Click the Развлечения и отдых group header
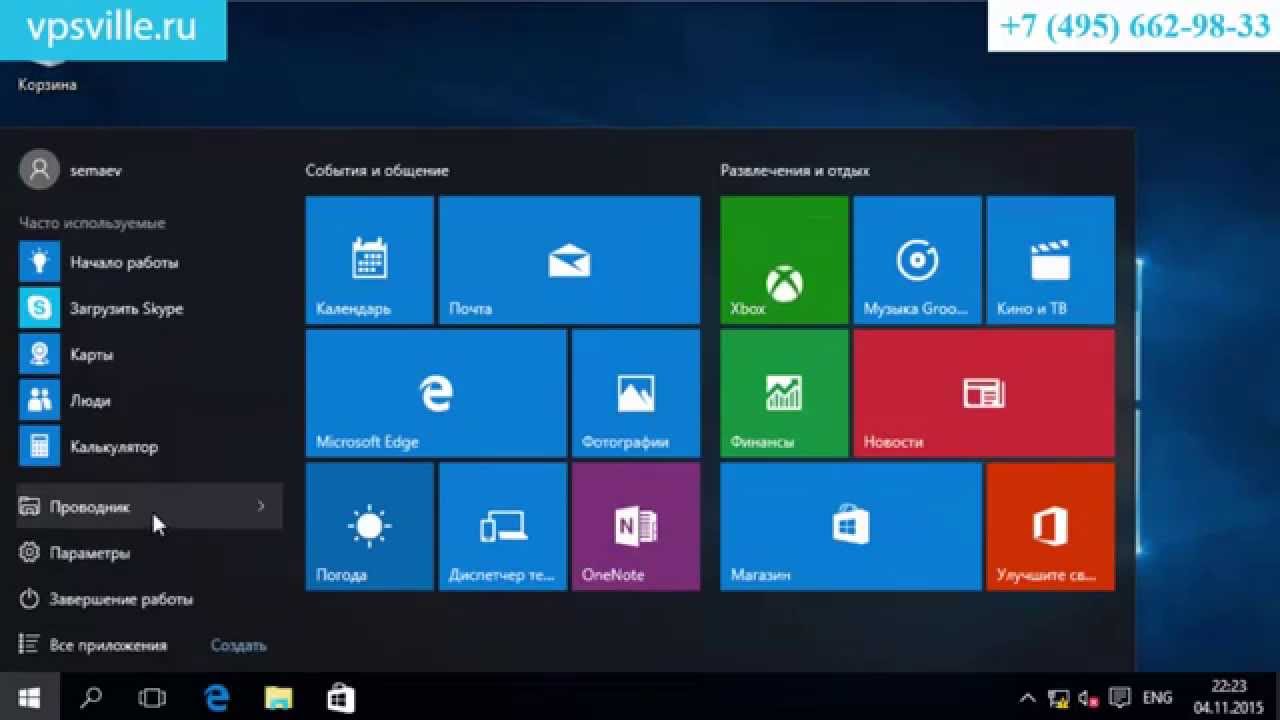This screenshot has height=720, width=1280. tap(795, 171)
